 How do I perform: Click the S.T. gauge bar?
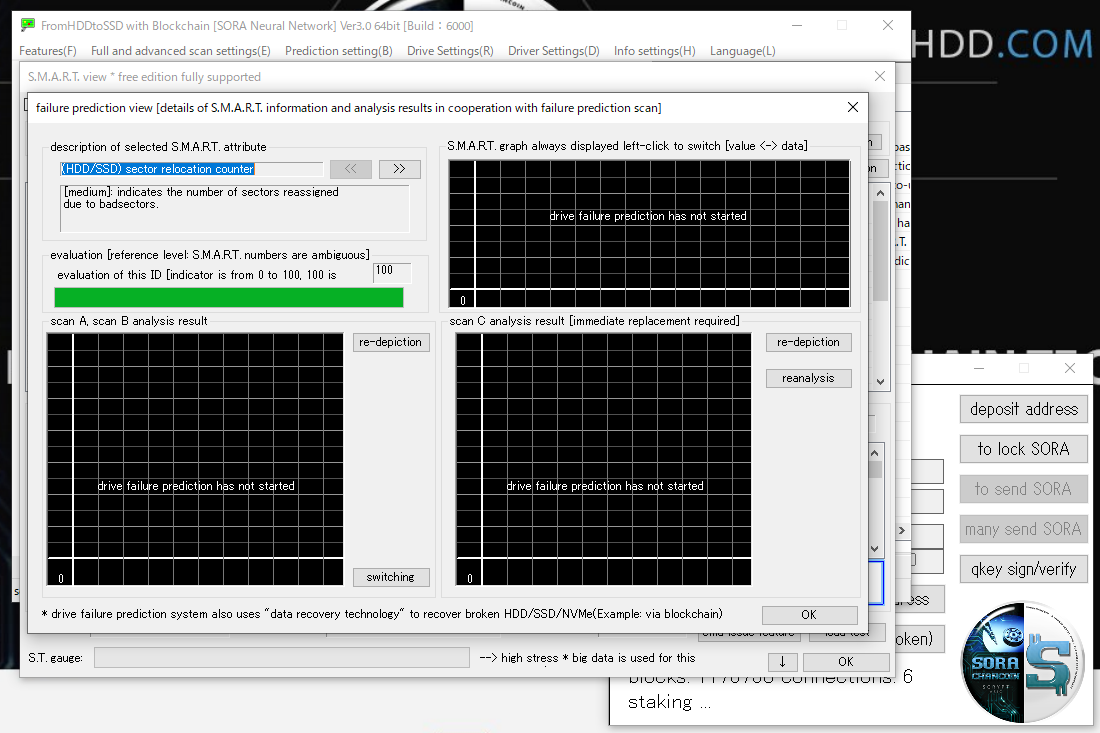282,658
